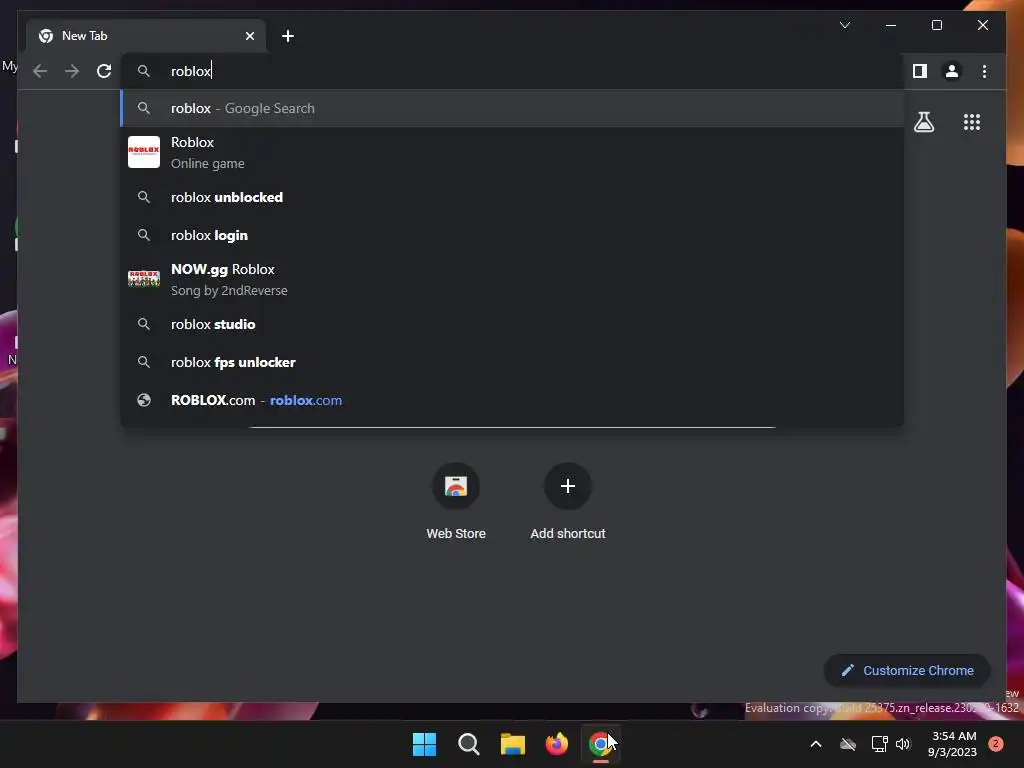Pick 'roblox login' suggestion
This screenshot has width=1024, height=768.
click(512, 235)
